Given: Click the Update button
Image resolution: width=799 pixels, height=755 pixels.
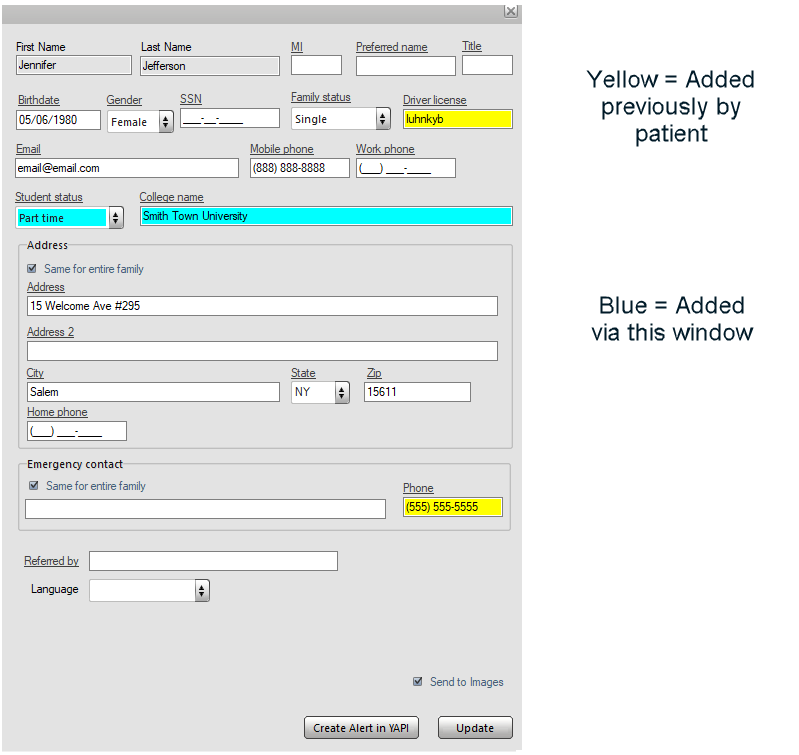Looking at the screenshot, I should (x=475, y=728).
